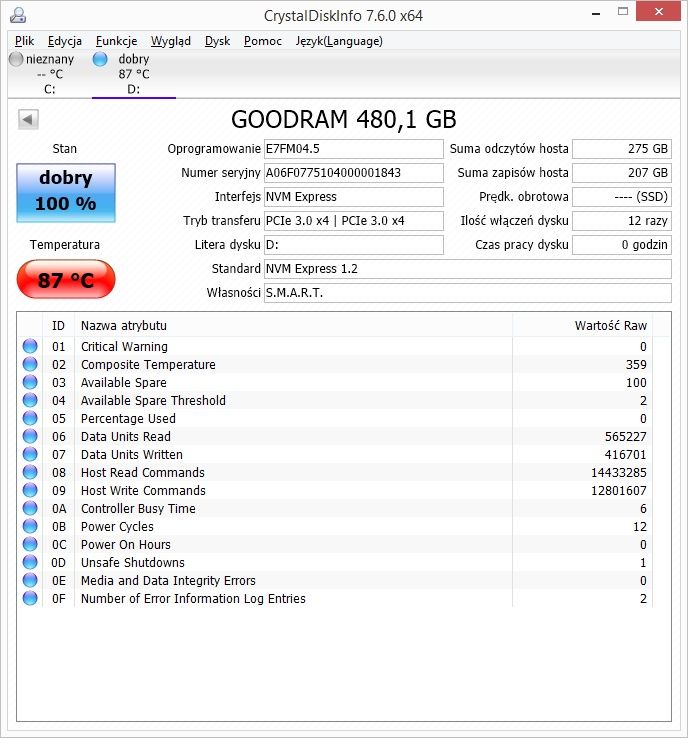Click the 'nieznany' drive C: status label

(50, 59)
